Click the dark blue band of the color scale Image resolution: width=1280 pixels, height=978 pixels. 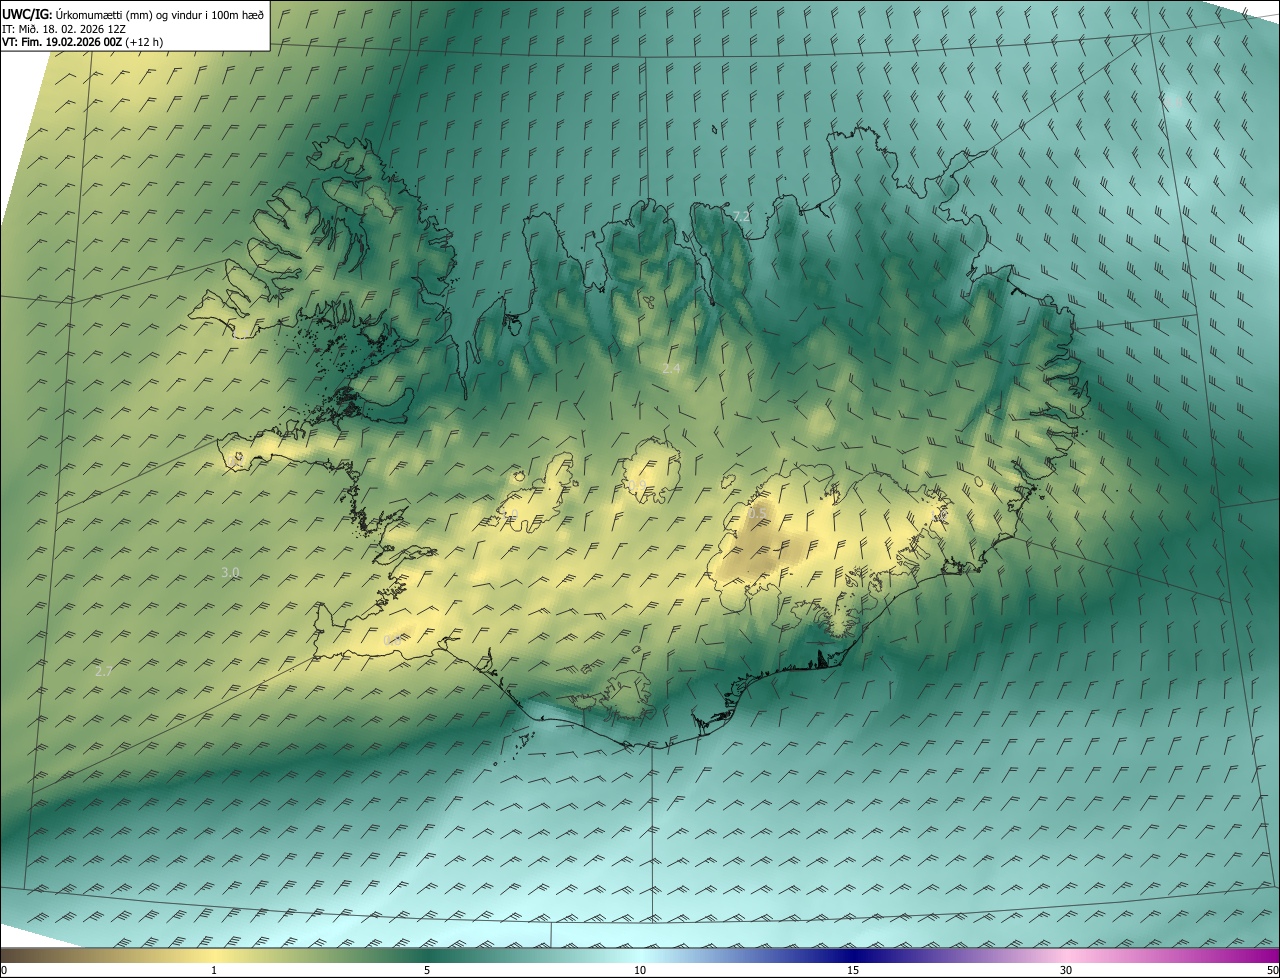[853, 955]
